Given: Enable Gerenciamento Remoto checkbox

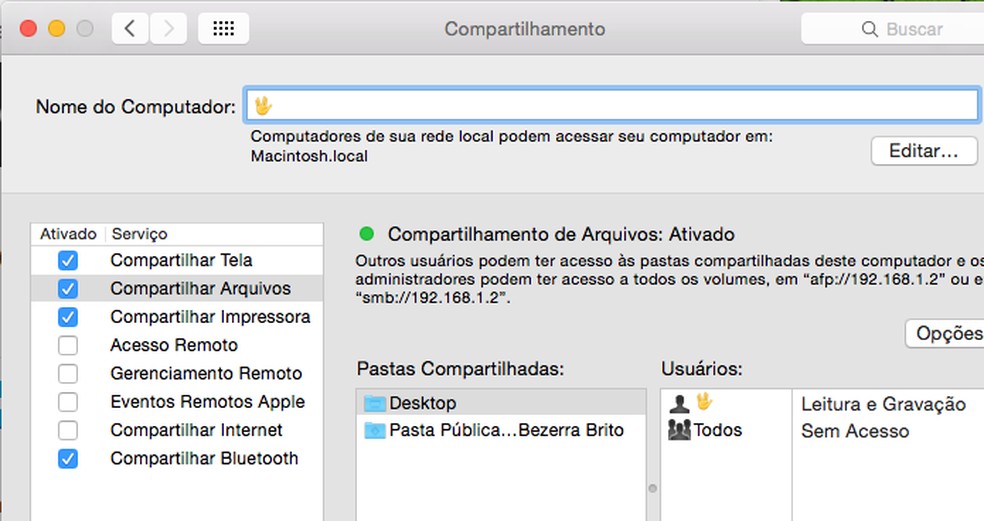Looking at the screenshot, I should pos(68,373).
